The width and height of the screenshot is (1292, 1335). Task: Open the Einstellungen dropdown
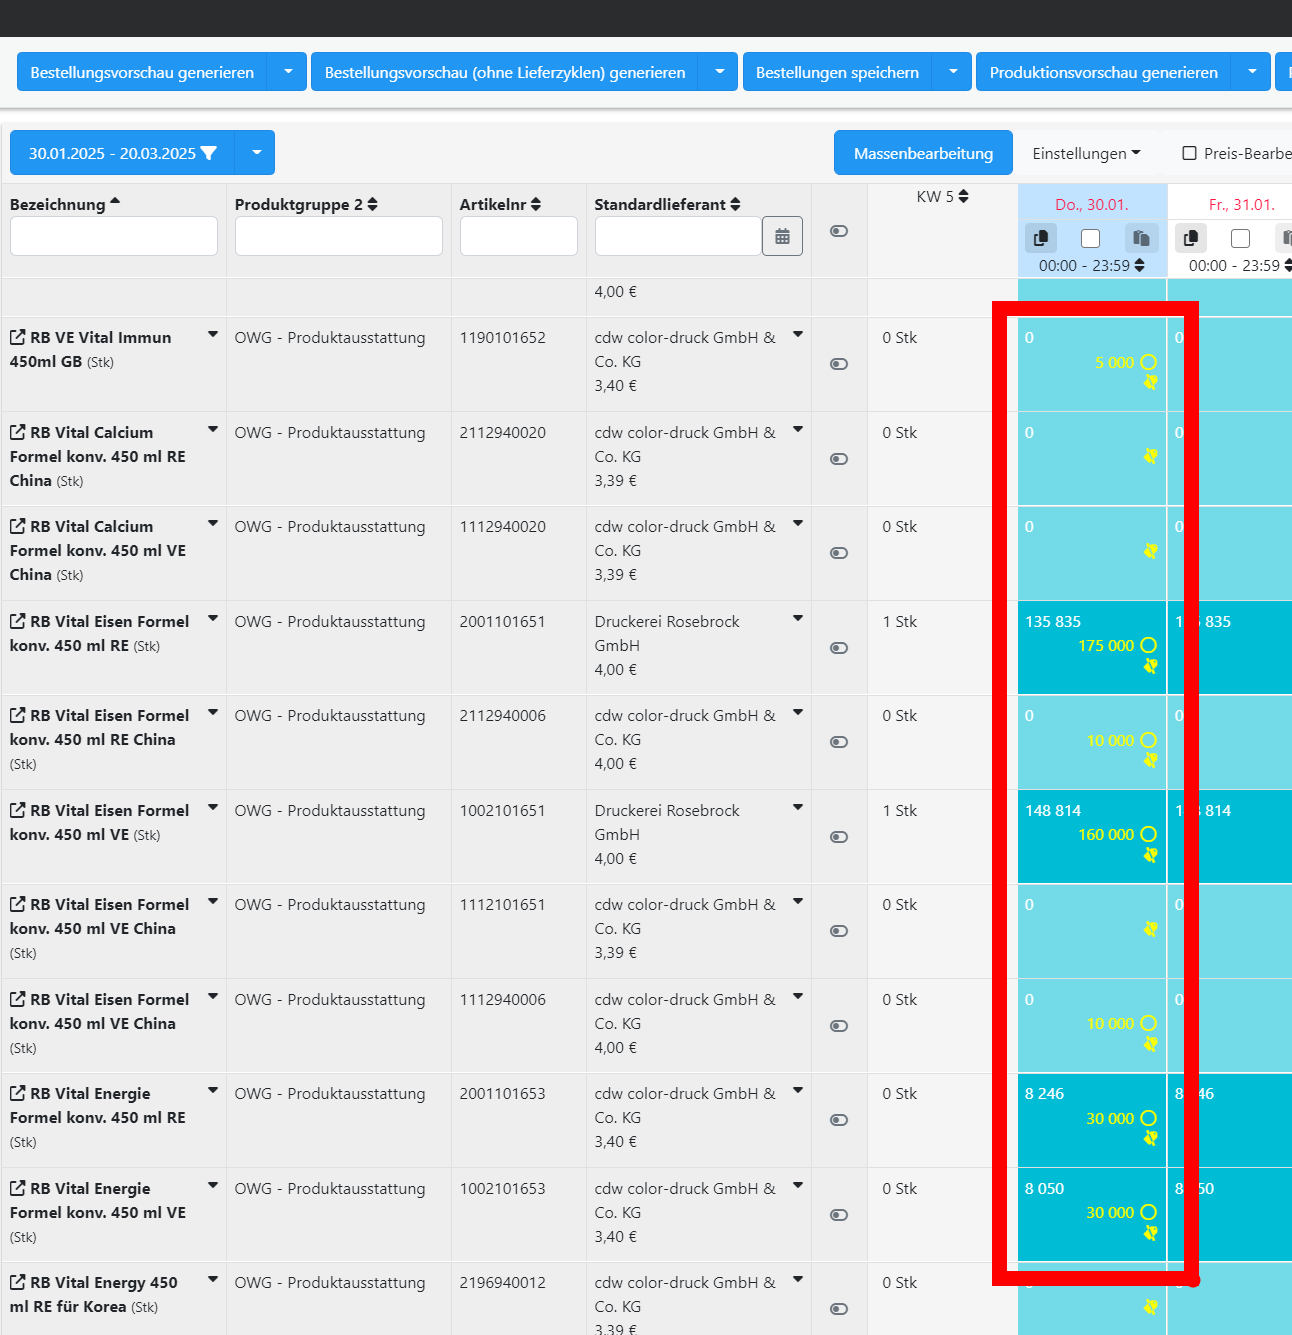coord(1086,153)
